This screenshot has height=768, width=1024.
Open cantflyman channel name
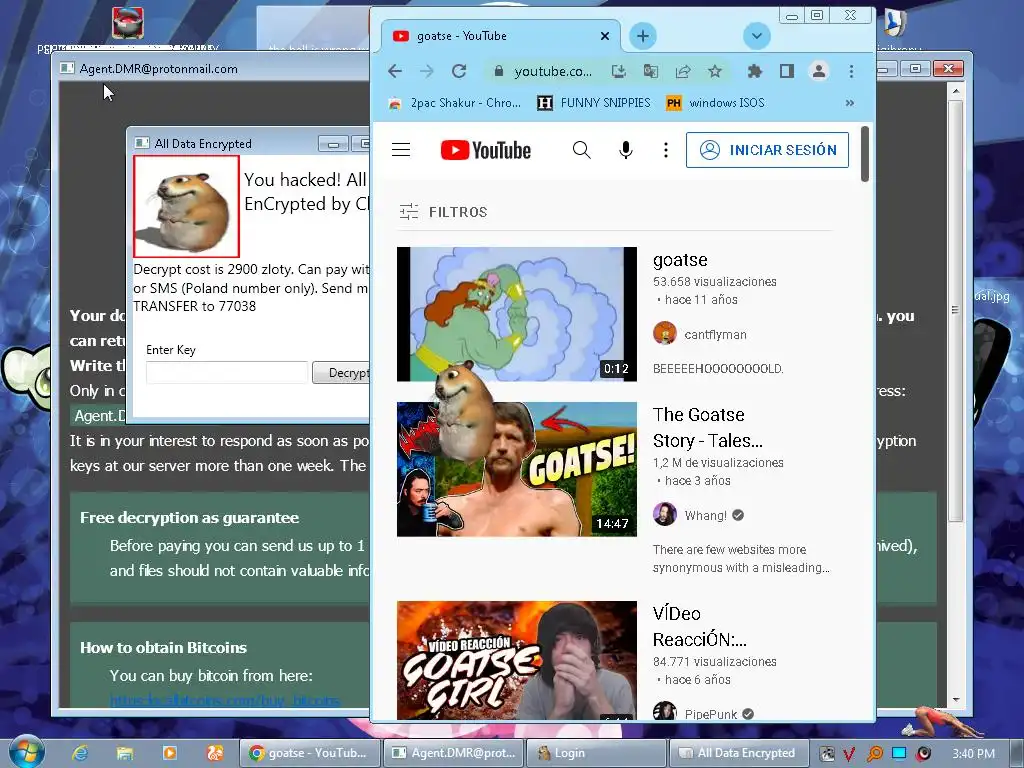tap(715, 334)
